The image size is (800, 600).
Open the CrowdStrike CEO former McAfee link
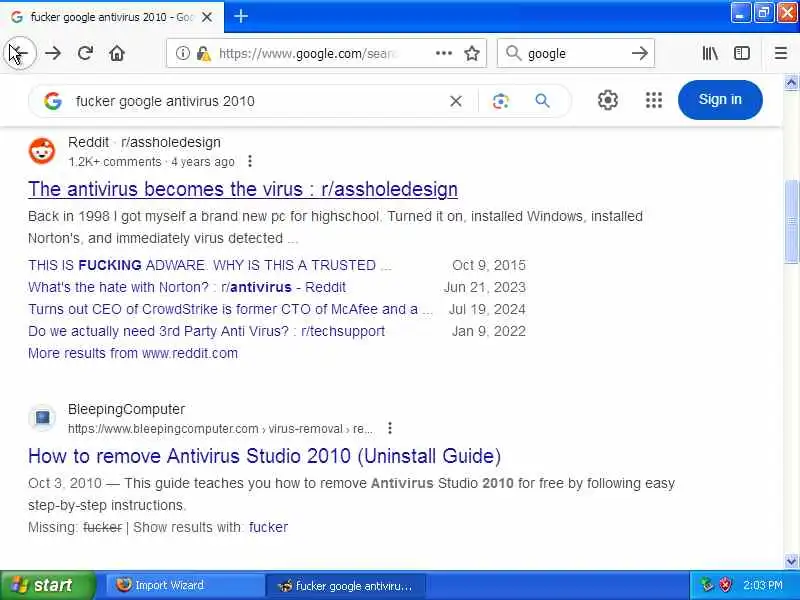(x=230, y=309)
